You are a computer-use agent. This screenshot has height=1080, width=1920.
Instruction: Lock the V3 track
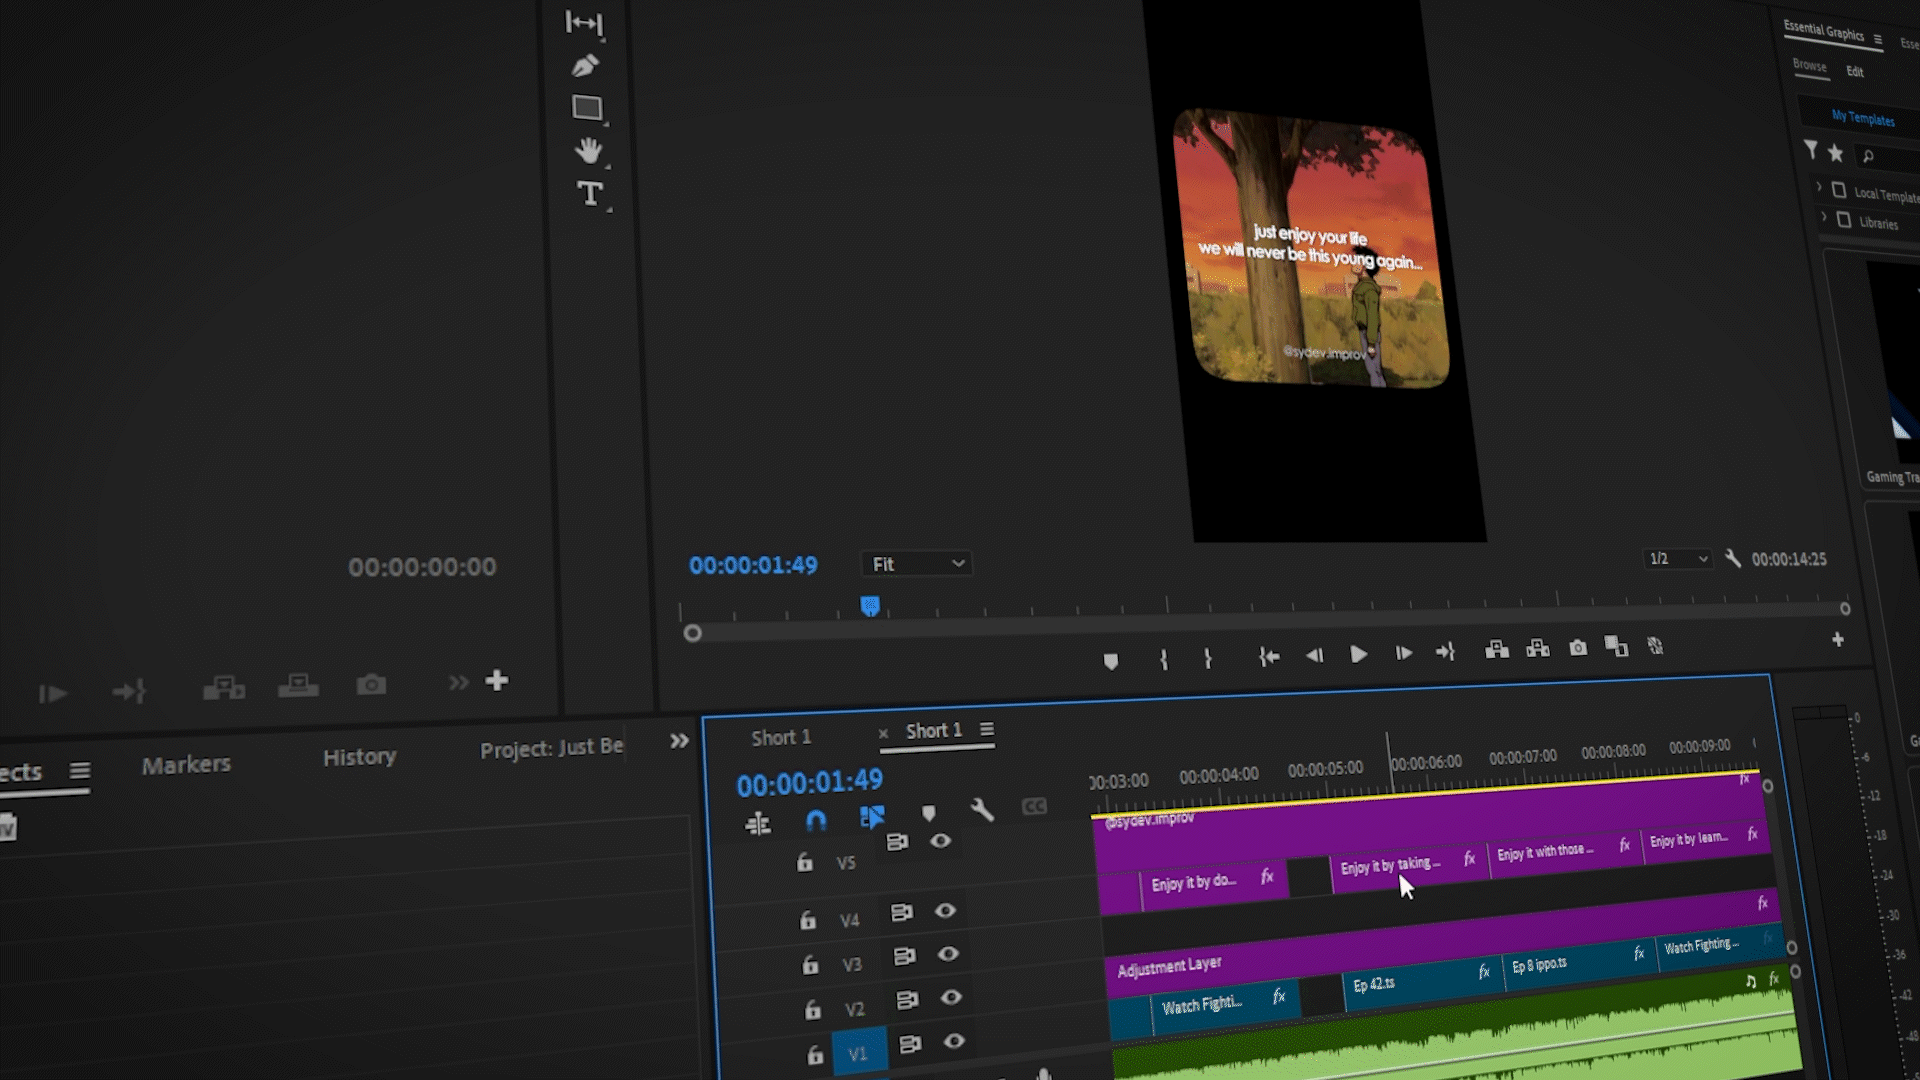tap(810, 965)
